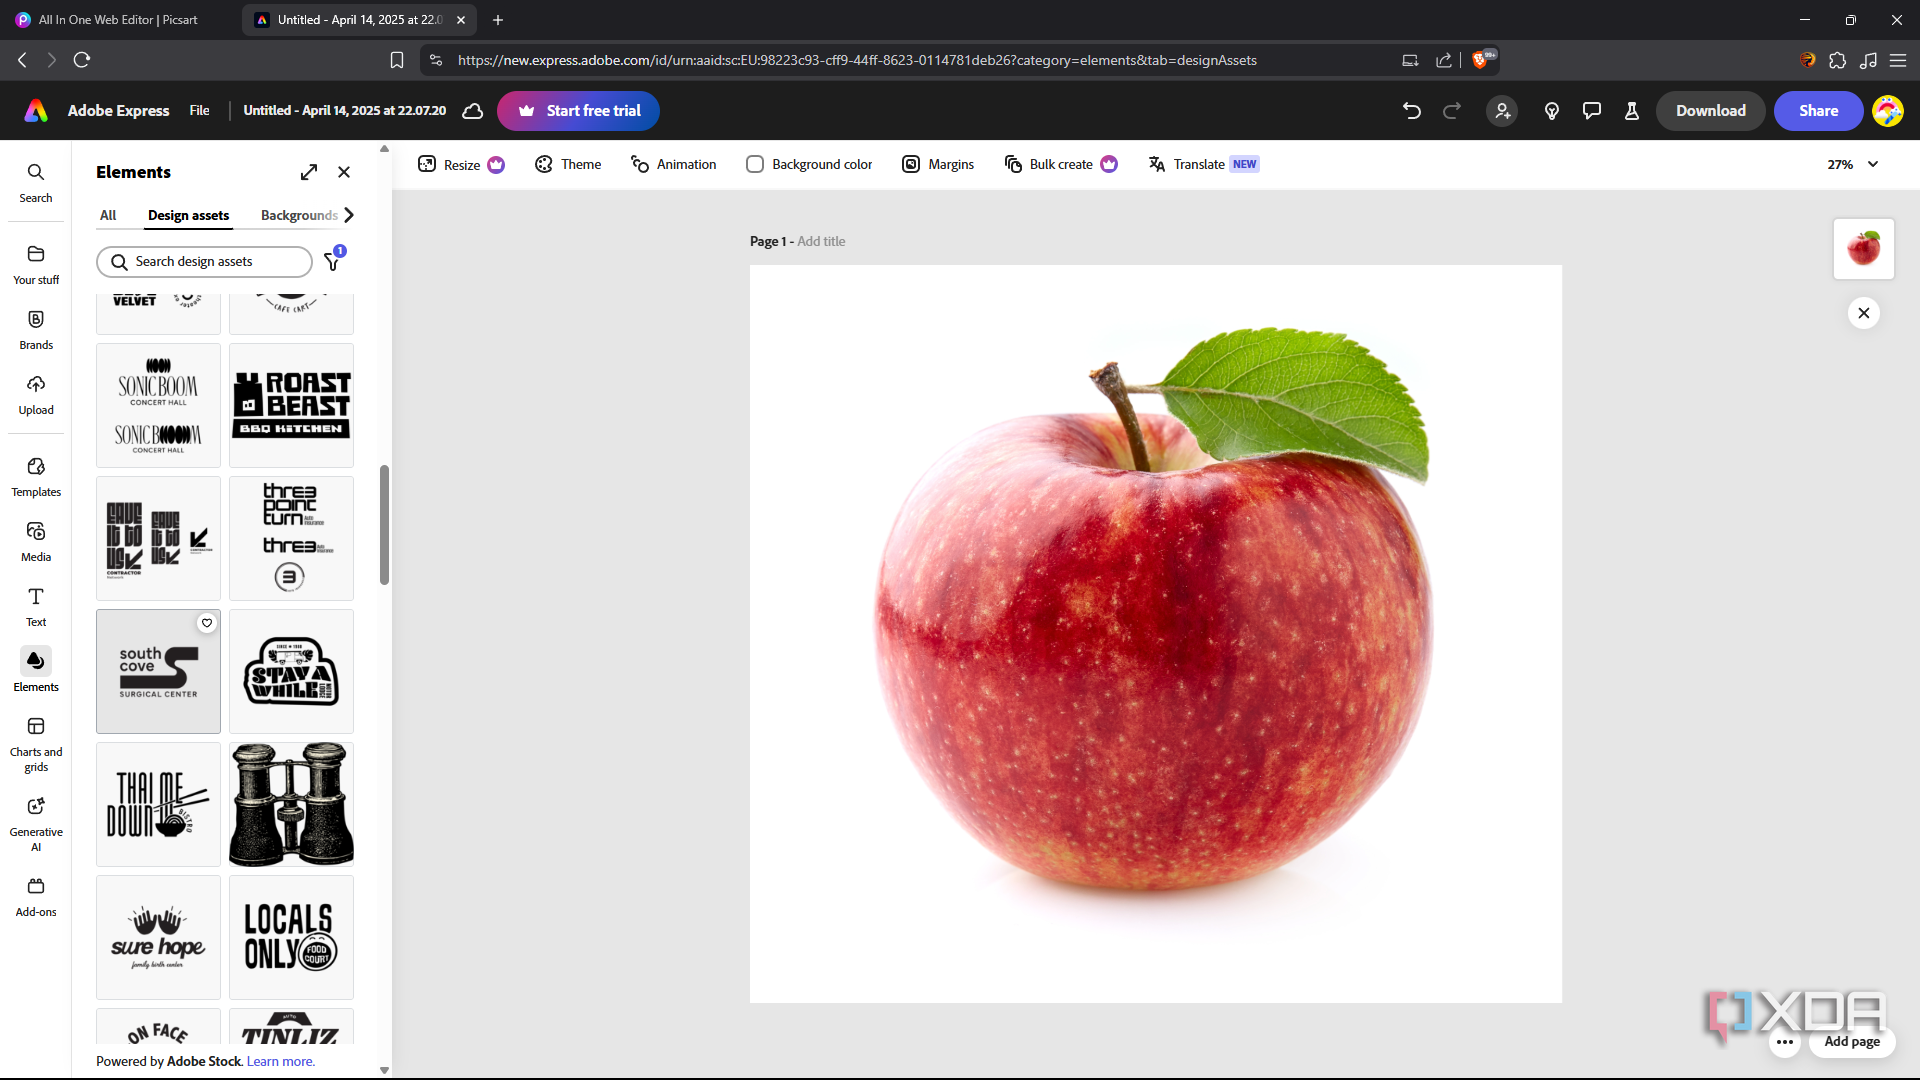Image resolution: width=1920 pixels, height=1080 pixels.
Task: Open the Media sidebar panel
Action: click(36, 542)
